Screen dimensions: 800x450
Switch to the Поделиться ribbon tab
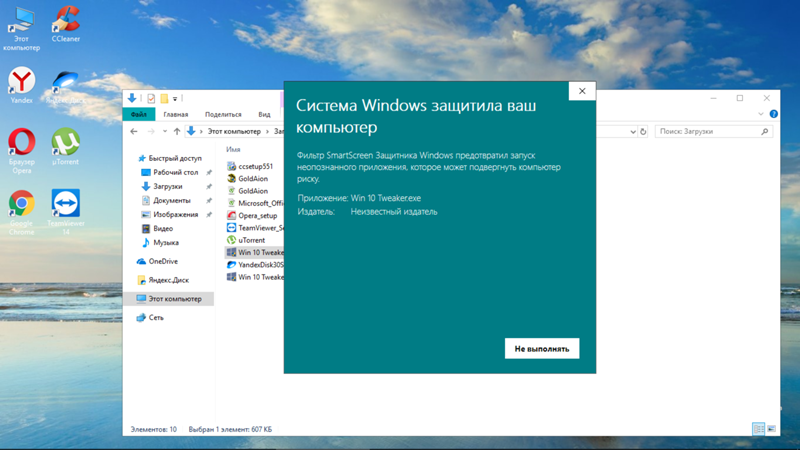pyautogui.click(x=223, y=114)
